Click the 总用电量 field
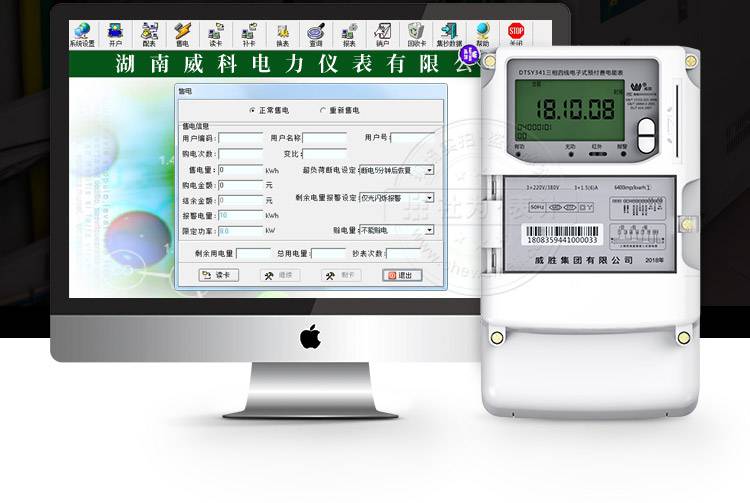Image resolution: width=750 pixels, height=503 pixels. click(x=329, y=253)
